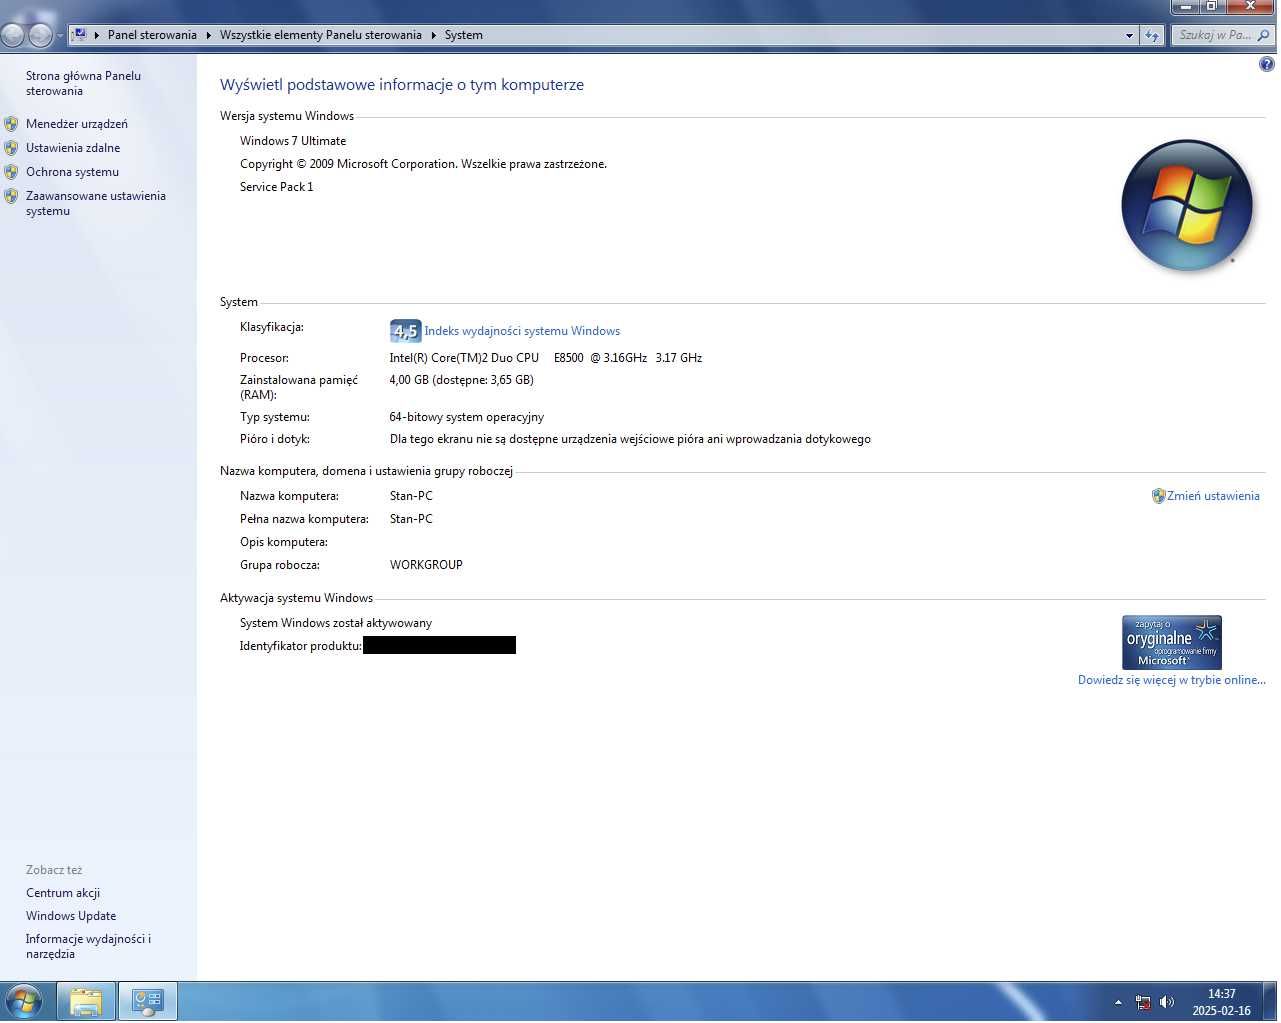Click the 64-bitowy system operacyjny value
The image size is (1281, 1023).
pos(466,417)
